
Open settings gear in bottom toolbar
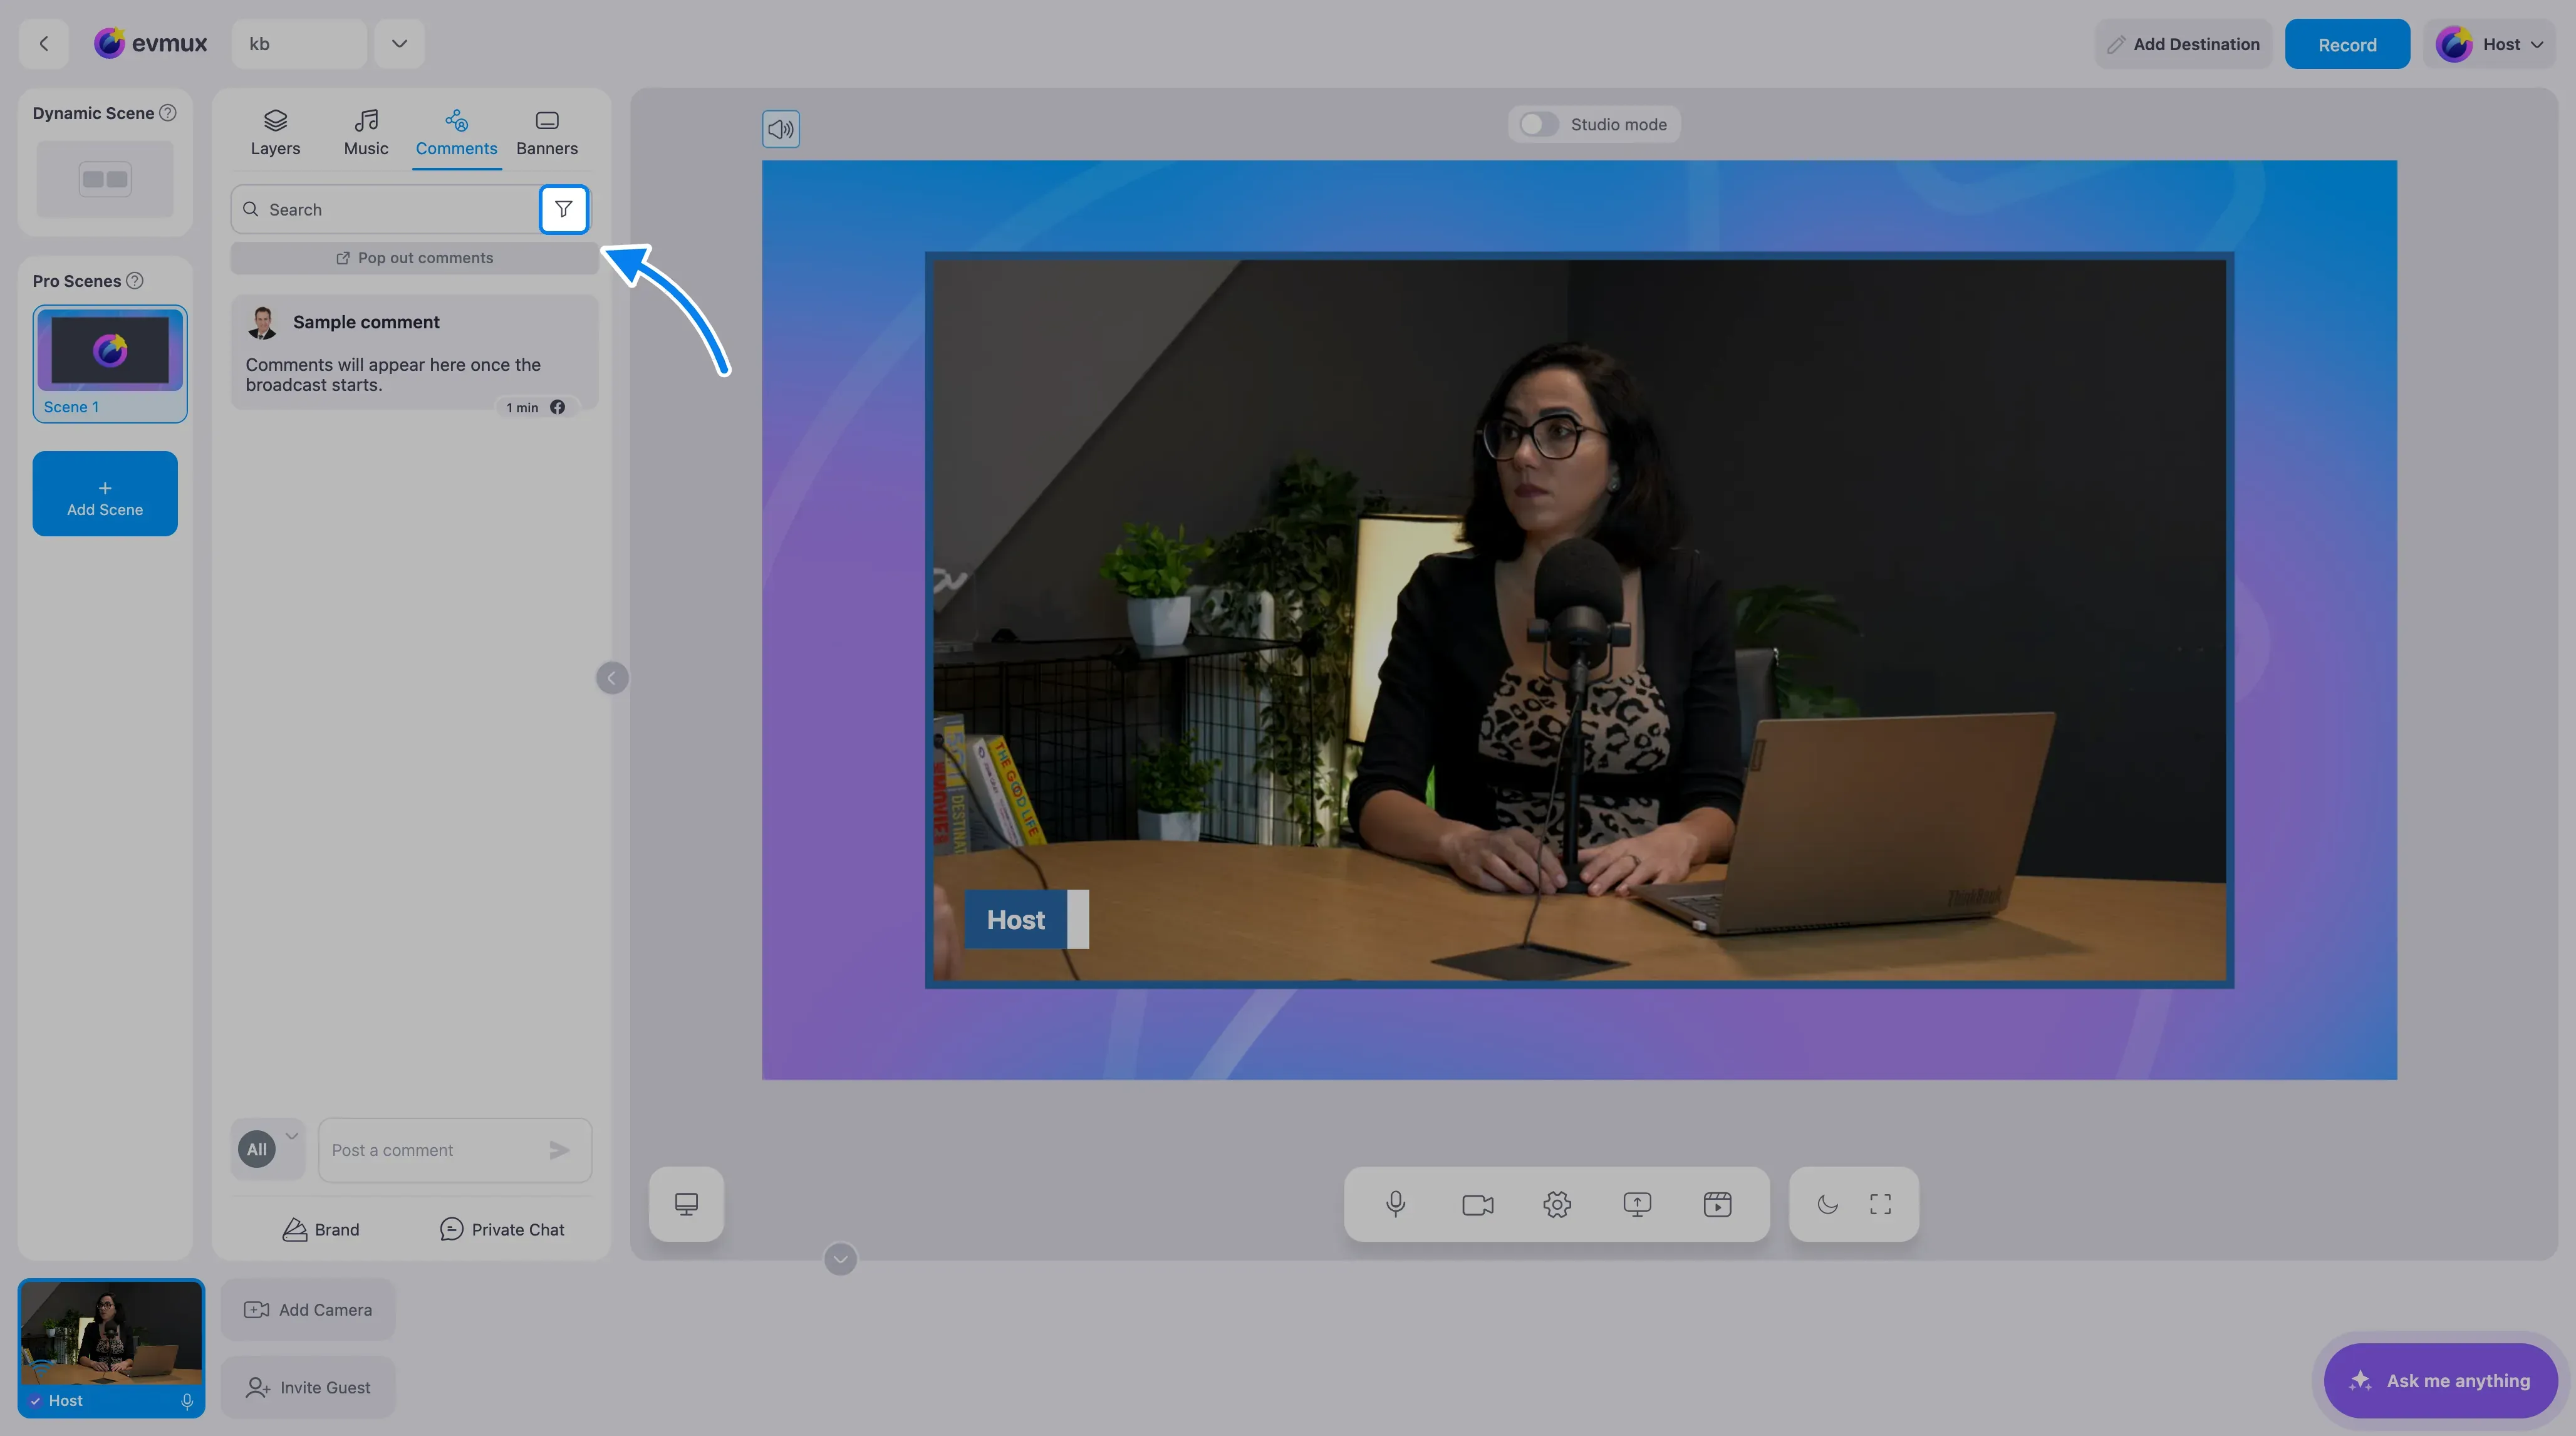pyautogui.click(x=1557, y=1204)
